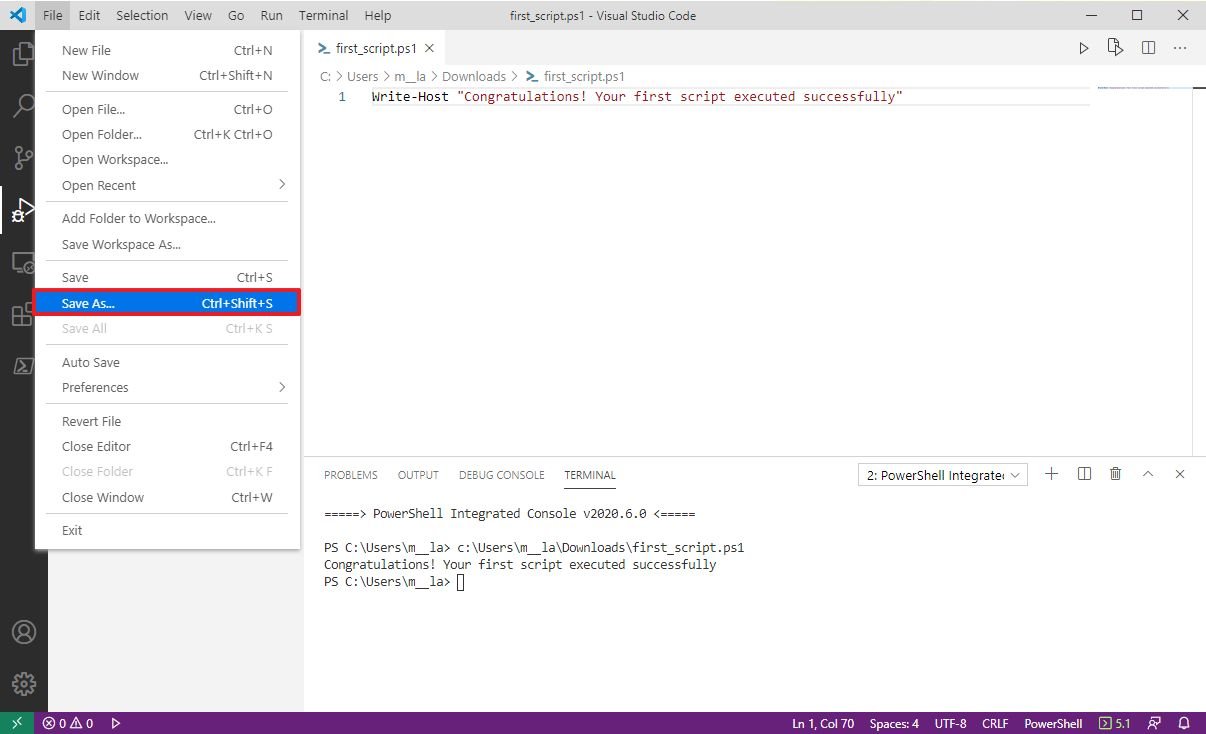Toggle Auto Save in File menu

click(91, 362)
